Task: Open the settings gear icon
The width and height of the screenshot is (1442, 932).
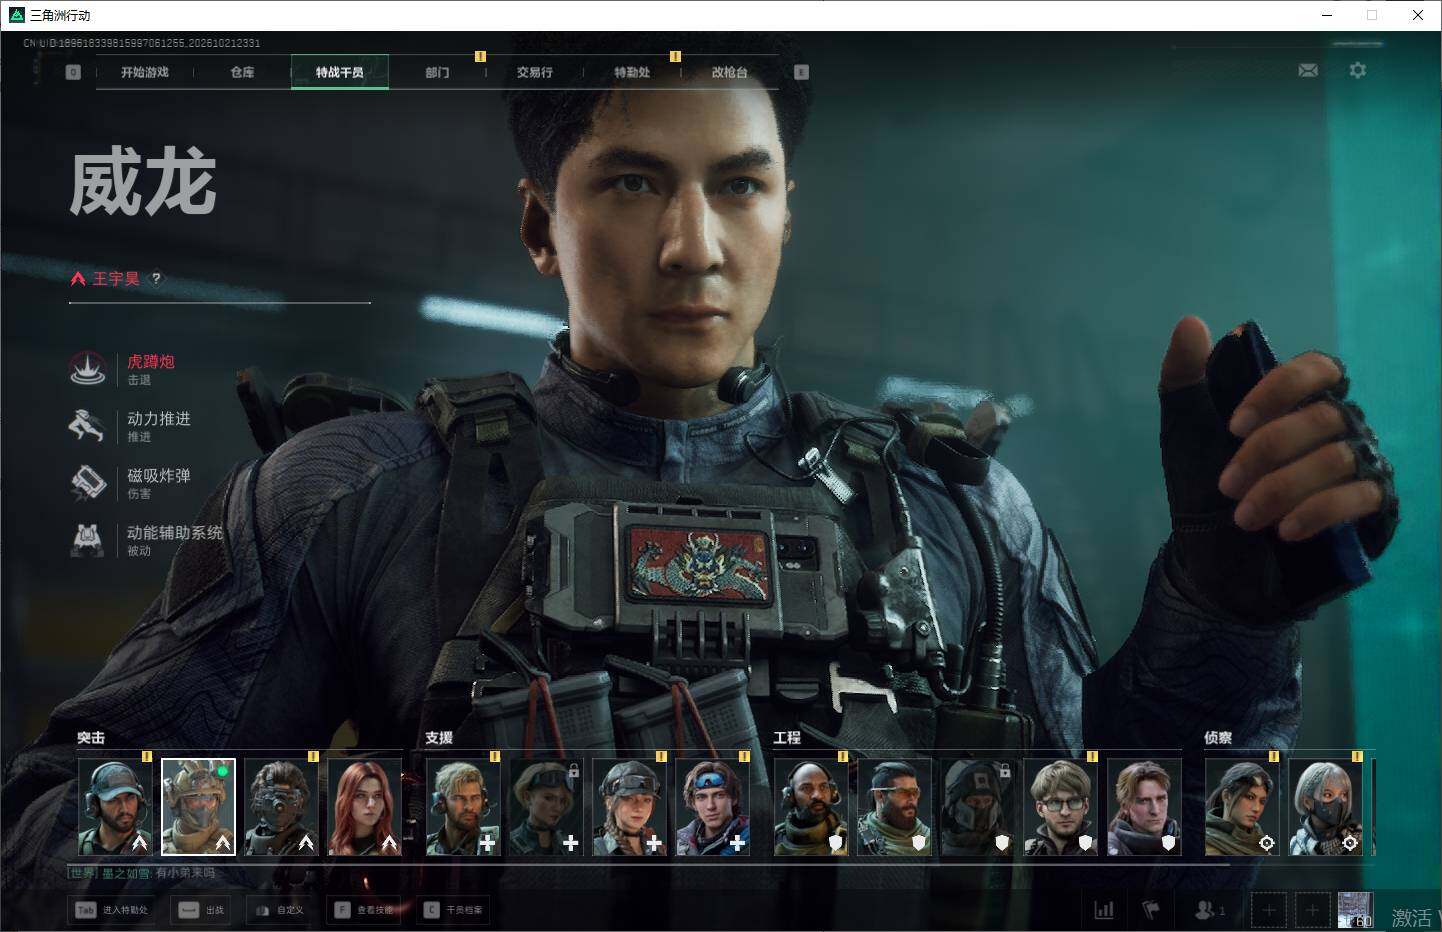Action: (x=1357, y=70)
